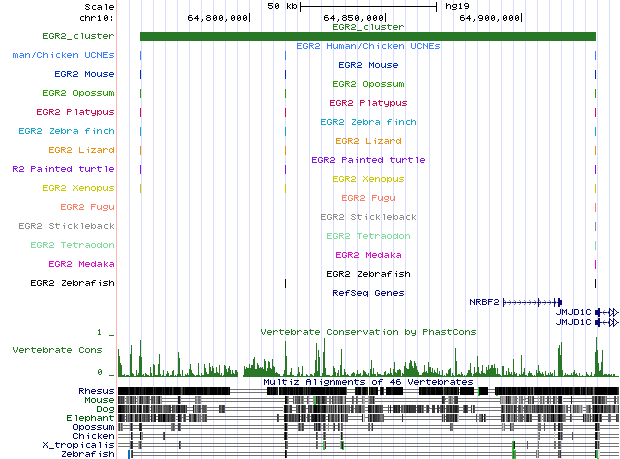Select the Chicken alignment label

coord(94,436)
